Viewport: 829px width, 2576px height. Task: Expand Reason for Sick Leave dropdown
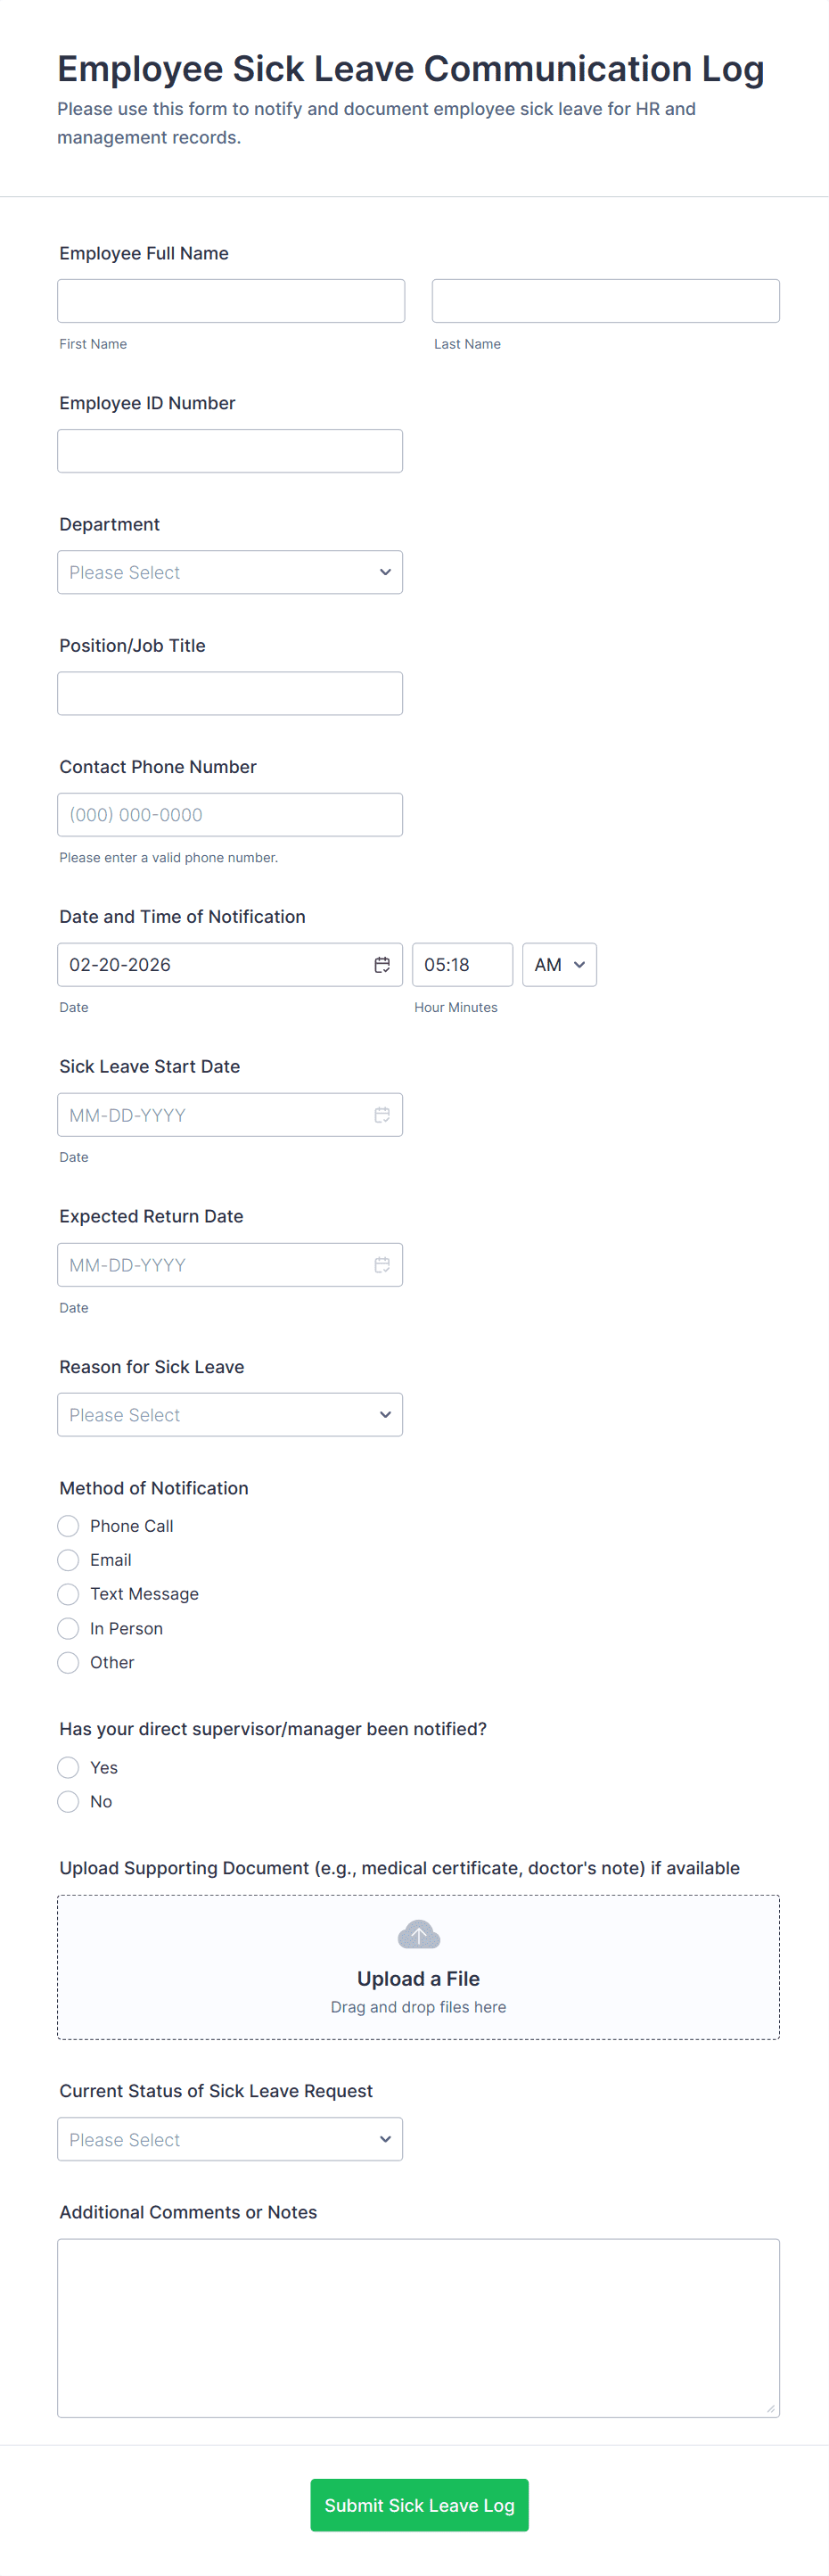(230, 1415)
